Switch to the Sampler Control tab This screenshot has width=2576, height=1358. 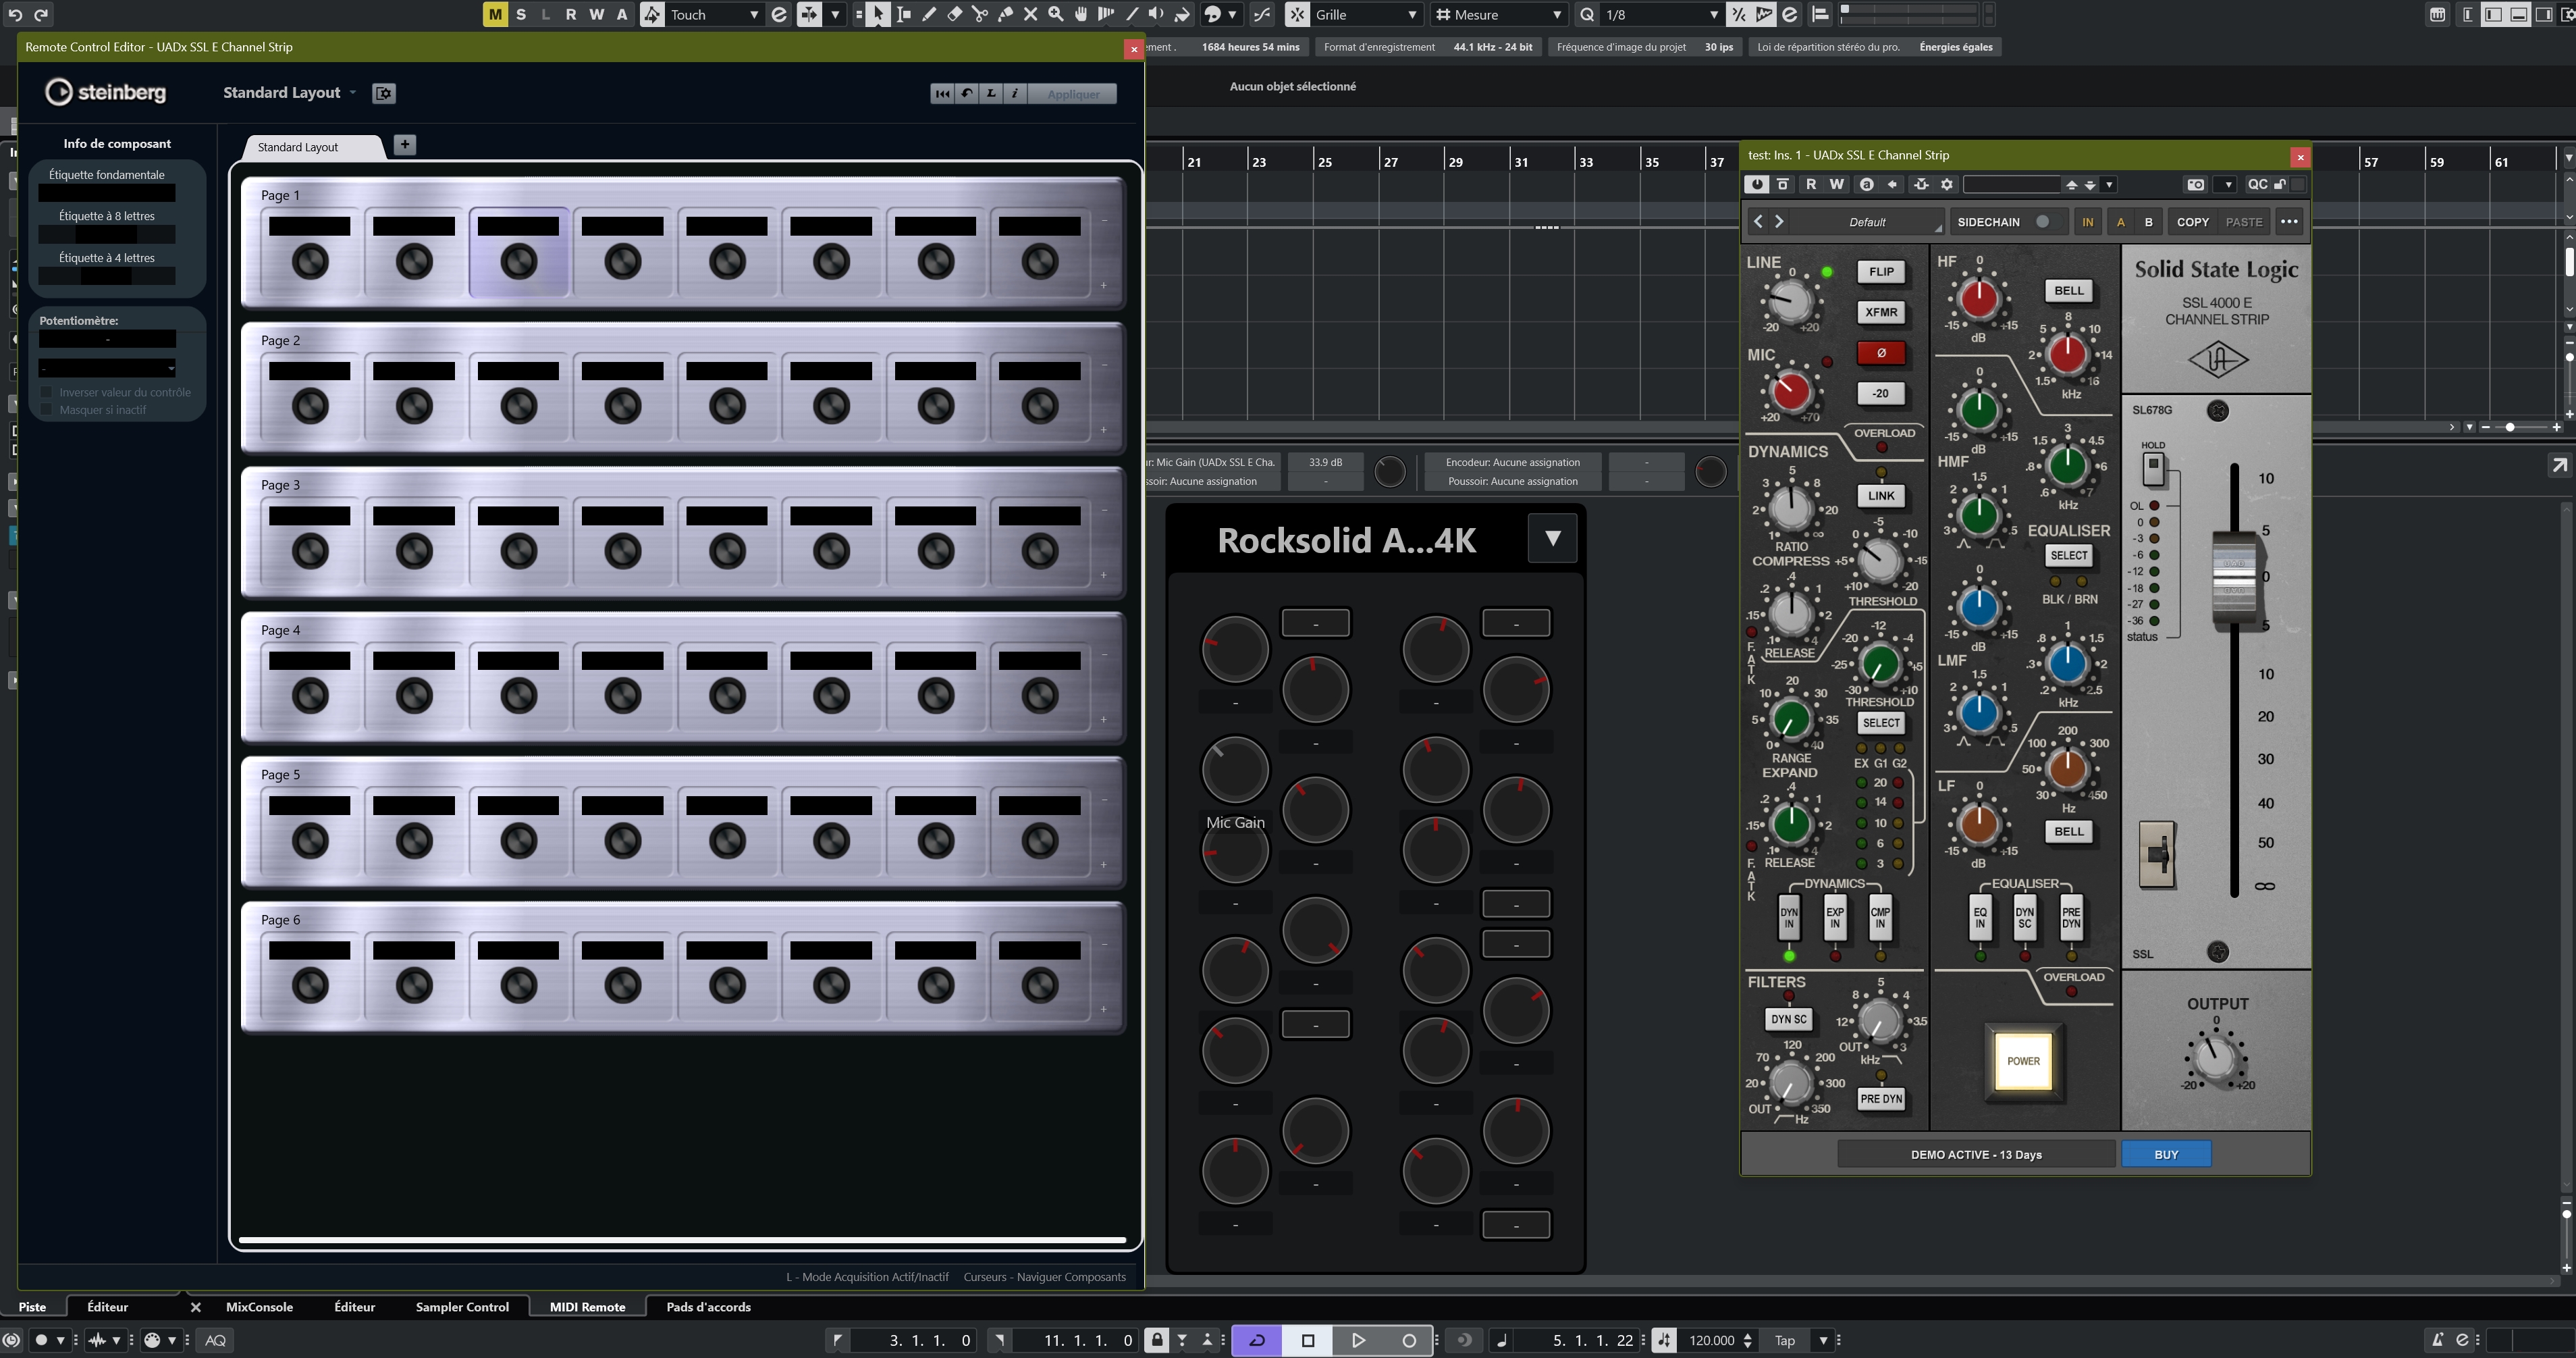pyautogui.click(x=462, y=1307)
